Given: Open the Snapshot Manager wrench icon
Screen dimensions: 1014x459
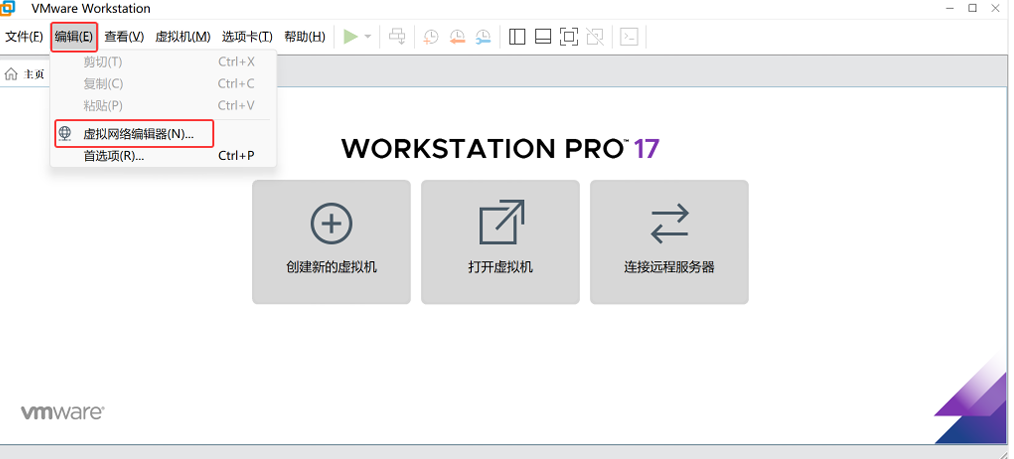Looking at the screenshot, I should coord(483,37).
